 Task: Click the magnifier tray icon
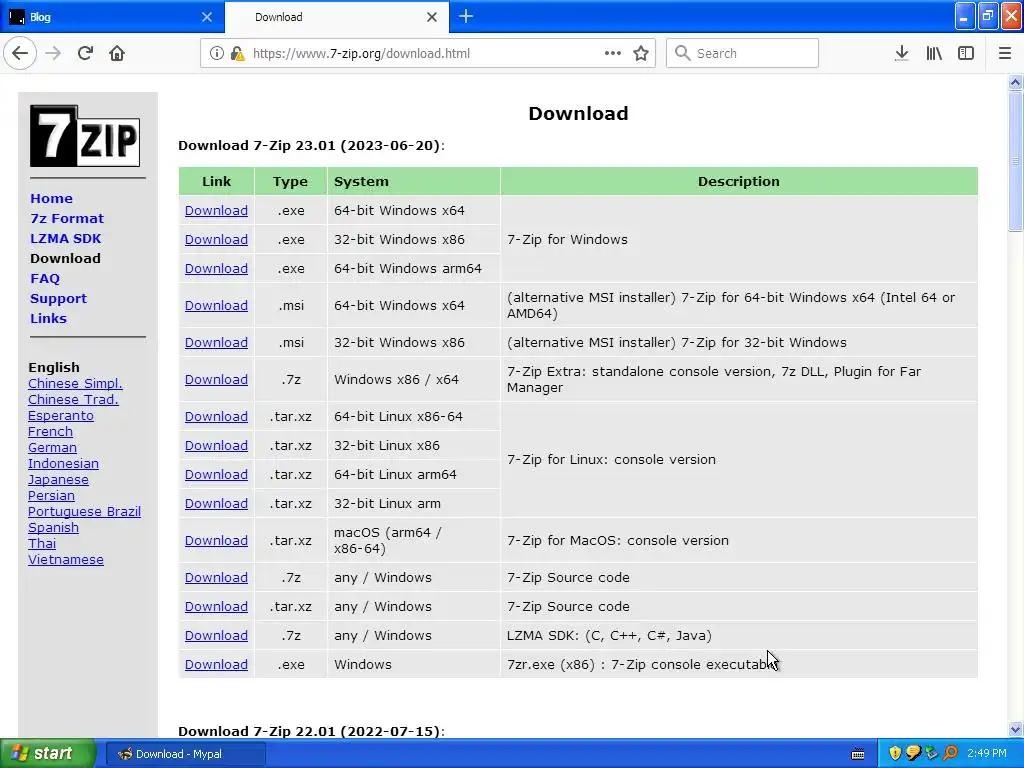pos(950,754)
